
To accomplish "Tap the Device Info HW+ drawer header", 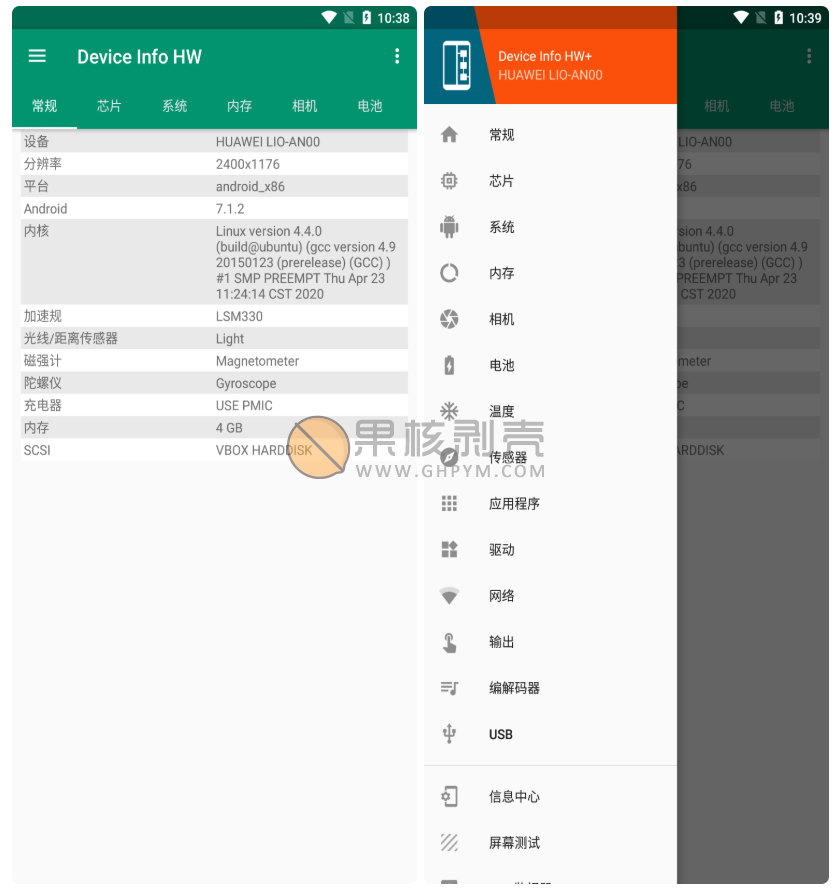I will pyautogui.click(x=550, y=66).
